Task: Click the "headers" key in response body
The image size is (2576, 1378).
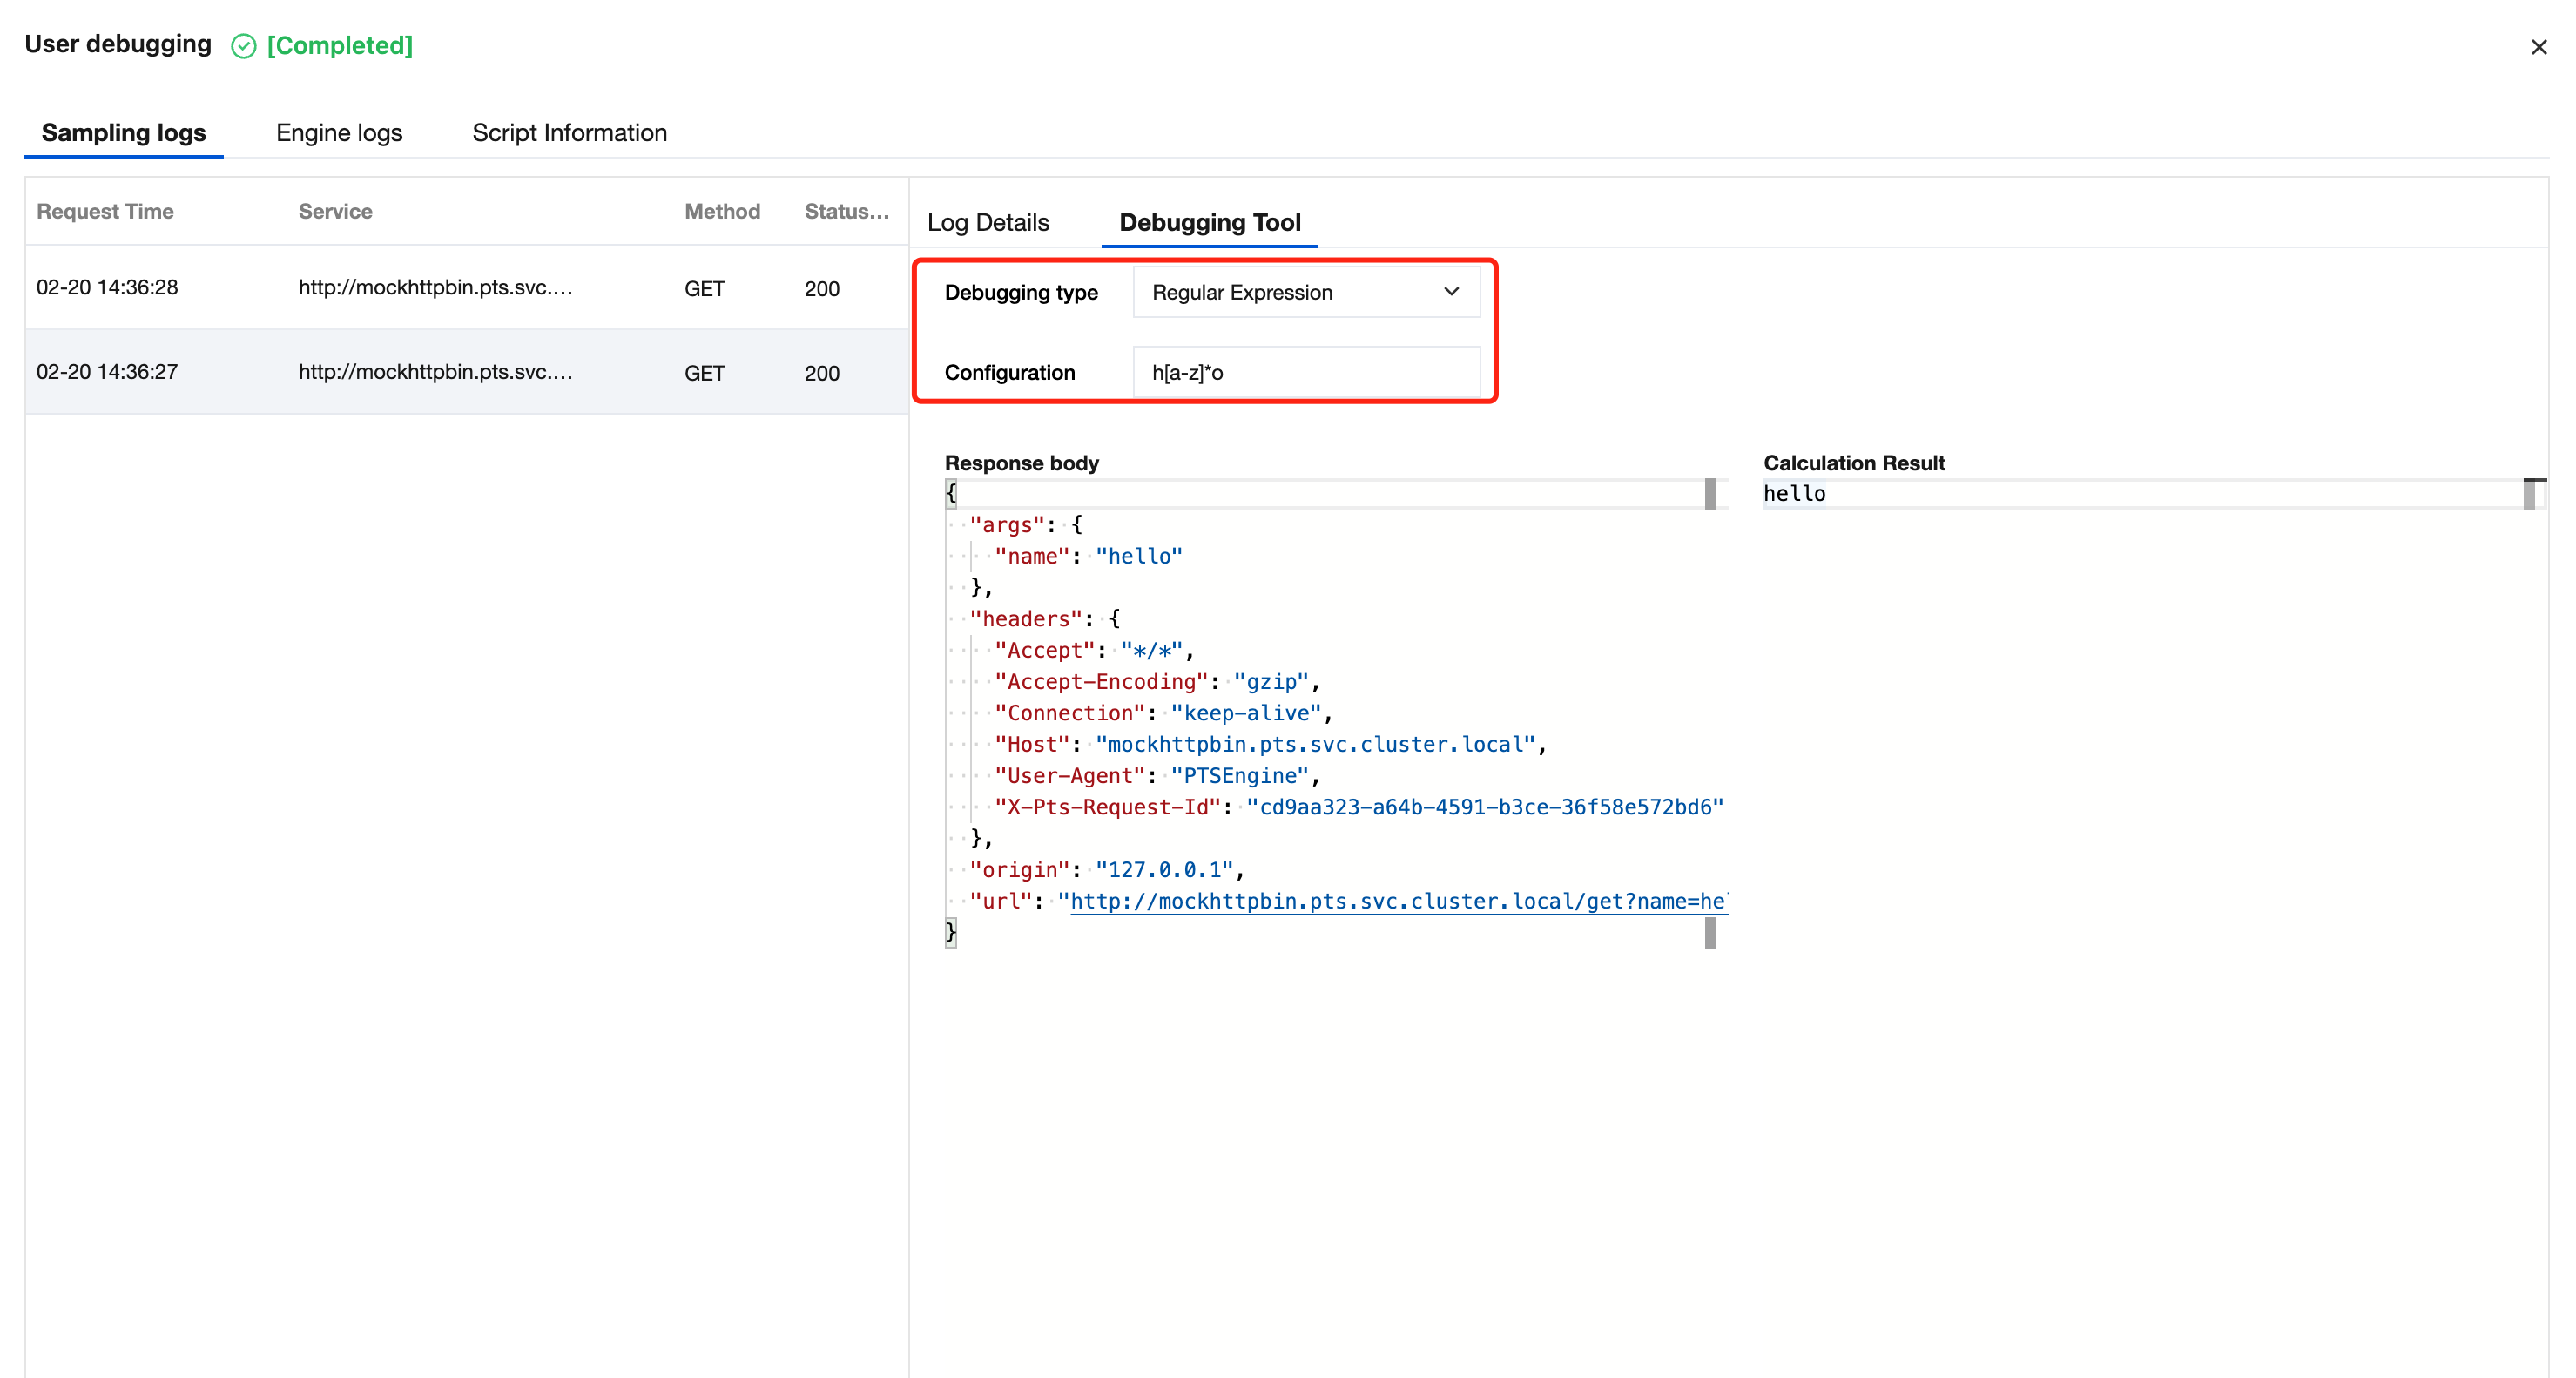Action: click(1026, 619)
